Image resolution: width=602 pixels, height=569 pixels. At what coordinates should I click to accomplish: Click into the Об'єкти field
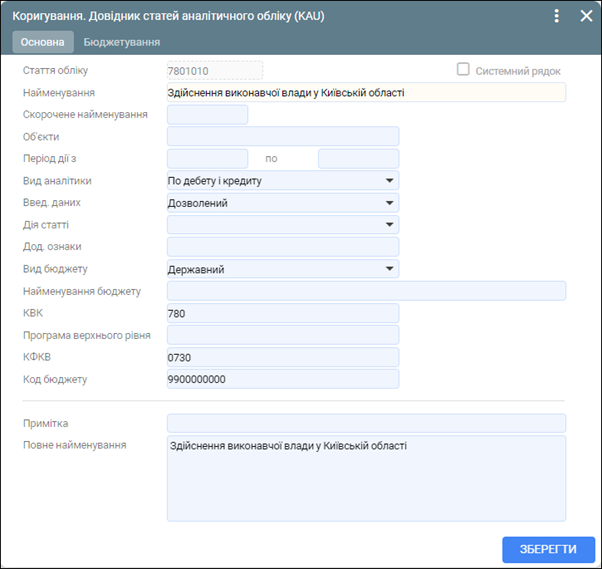(x=283, y=137)
